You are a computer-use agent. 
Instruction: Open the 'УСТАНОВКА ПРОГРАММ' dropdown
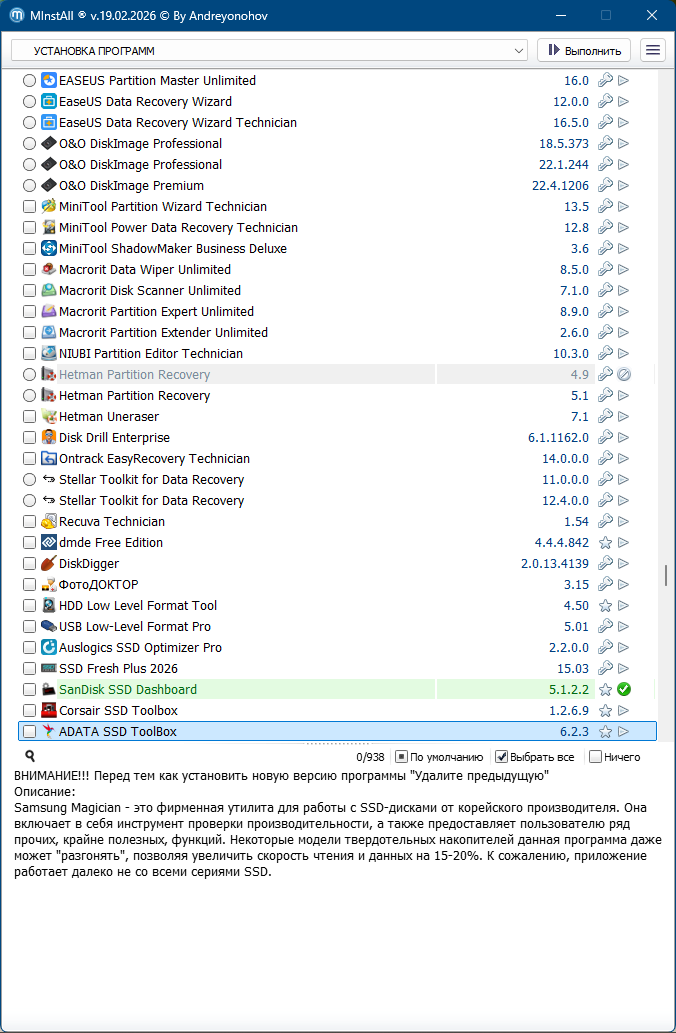tap(269, 50)
